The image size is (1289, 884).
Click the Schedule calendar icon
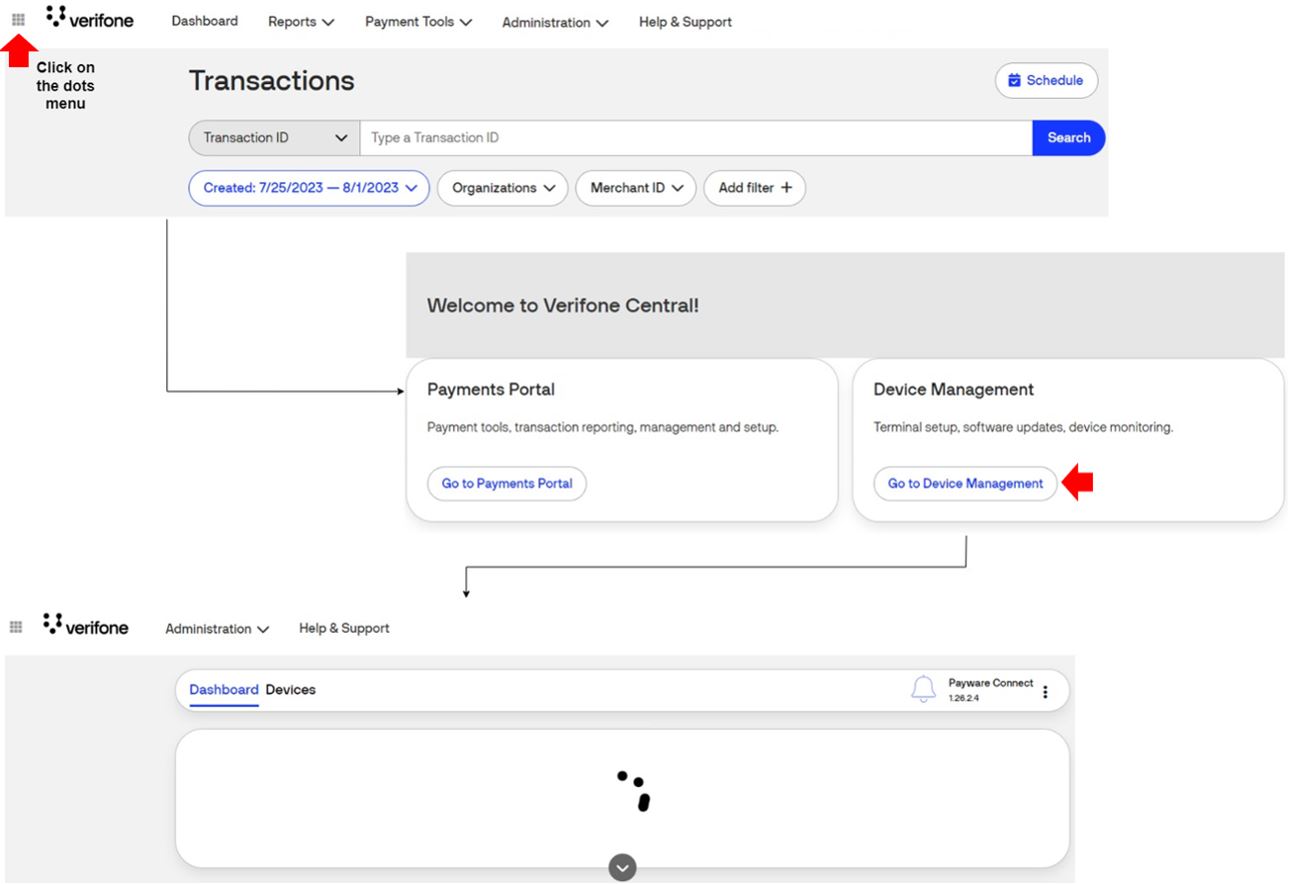pos(1015,80)
